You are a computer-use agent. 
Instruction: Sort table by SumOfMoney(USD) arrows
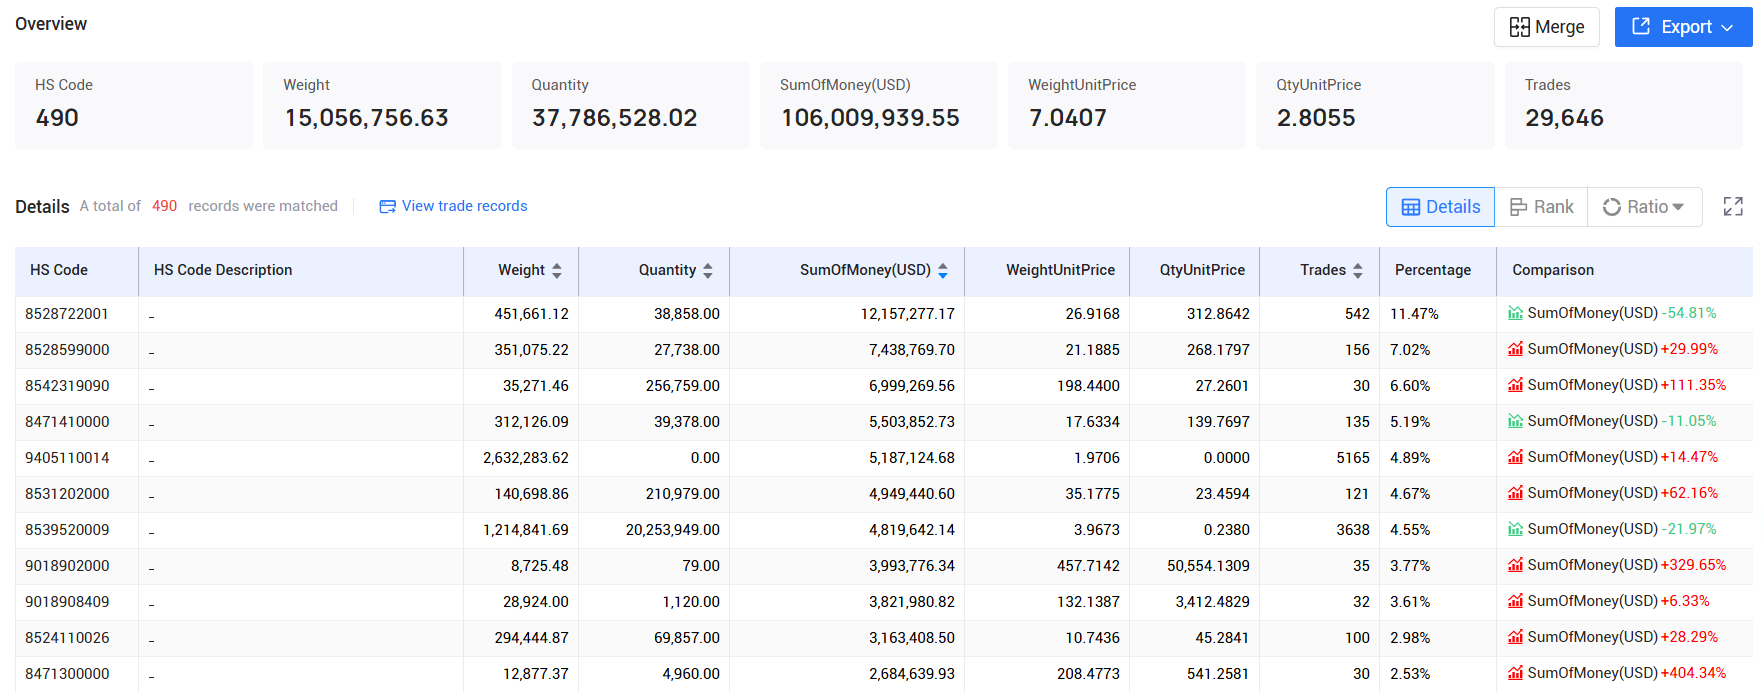(943, 270)
